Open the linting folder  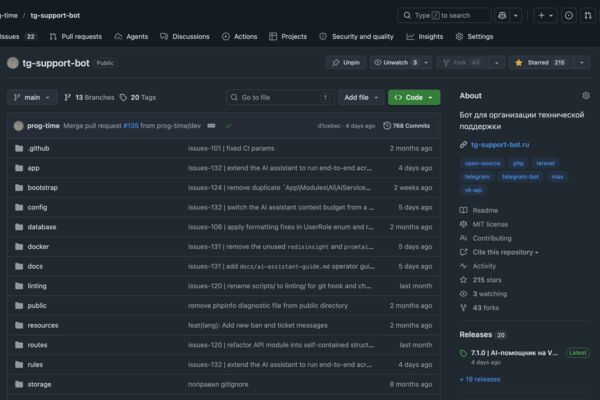click(x=37, y=286)
